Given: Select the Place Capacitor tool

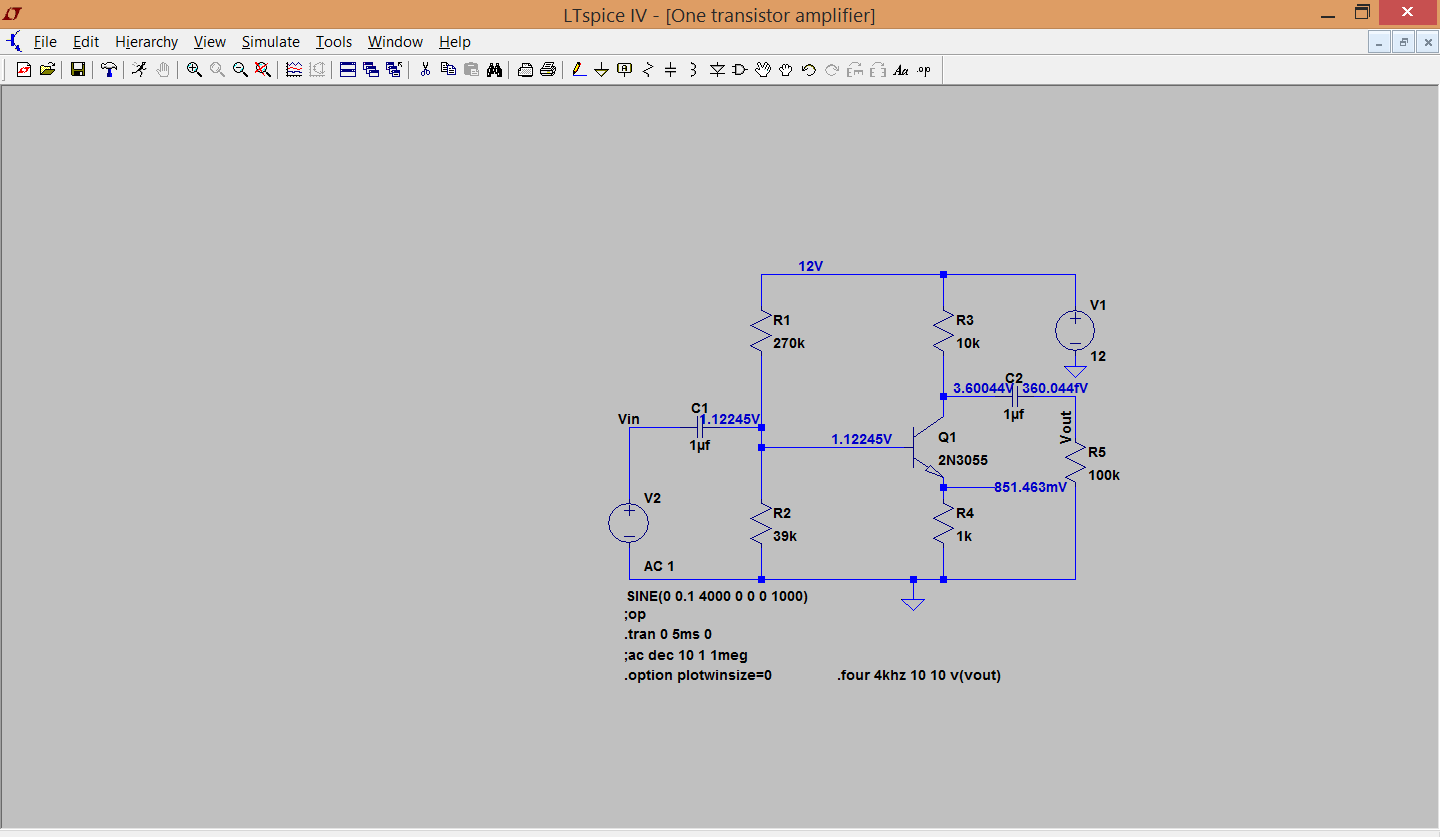Looking at the screenshot, I should click(x=671, y=69).
